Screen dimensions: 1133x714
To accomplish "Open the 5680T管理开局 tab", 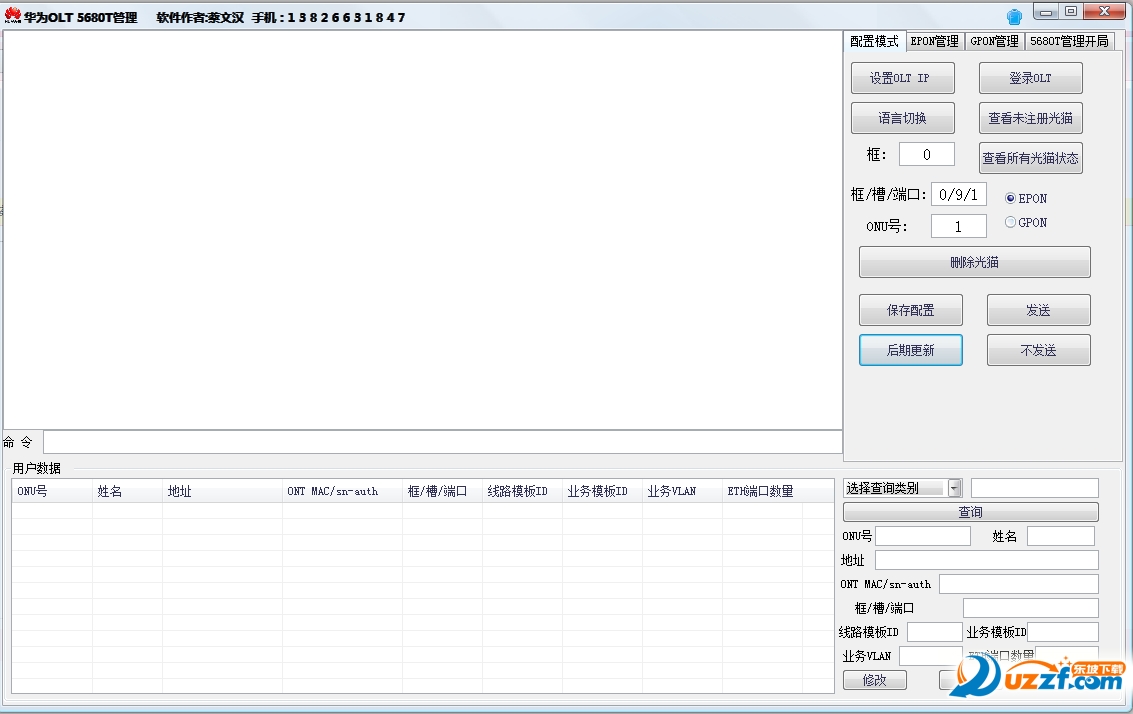I will click(1072, 41).
